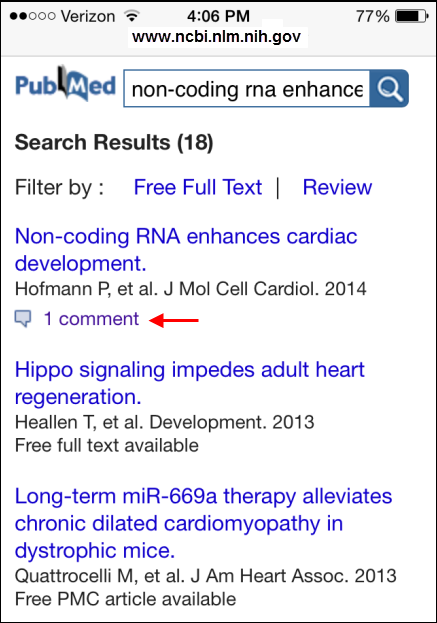This screenshot has height=623, width=437.
Task: Open 'Non-coding RNA enhances cardiac development' article
Action: pos(186,250)
